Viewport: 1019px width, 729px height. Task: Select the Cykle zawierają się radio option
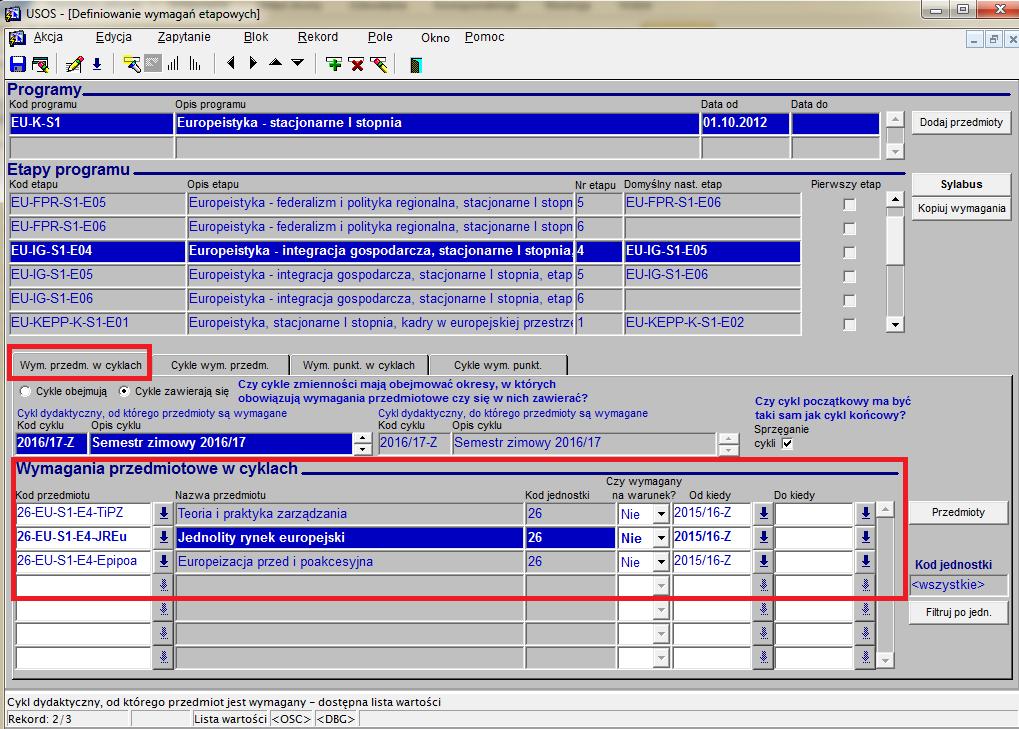click(124, 392)
